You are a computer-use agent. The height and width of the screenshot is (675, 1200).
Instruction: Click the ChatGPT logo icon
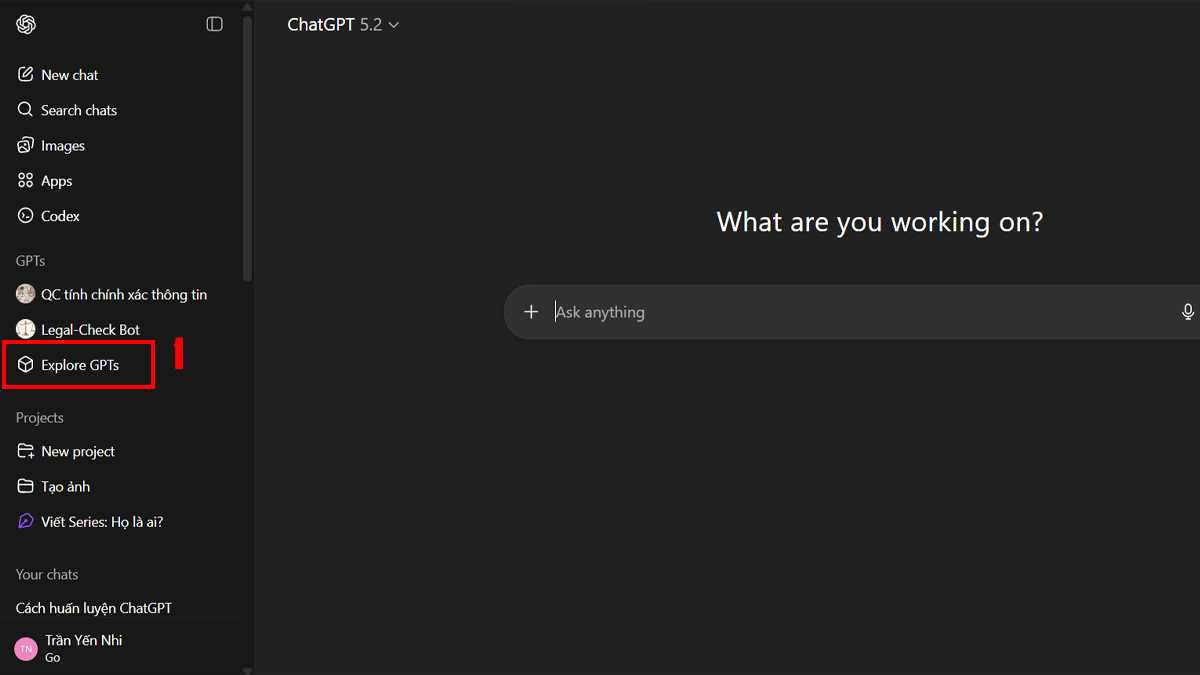26,24
